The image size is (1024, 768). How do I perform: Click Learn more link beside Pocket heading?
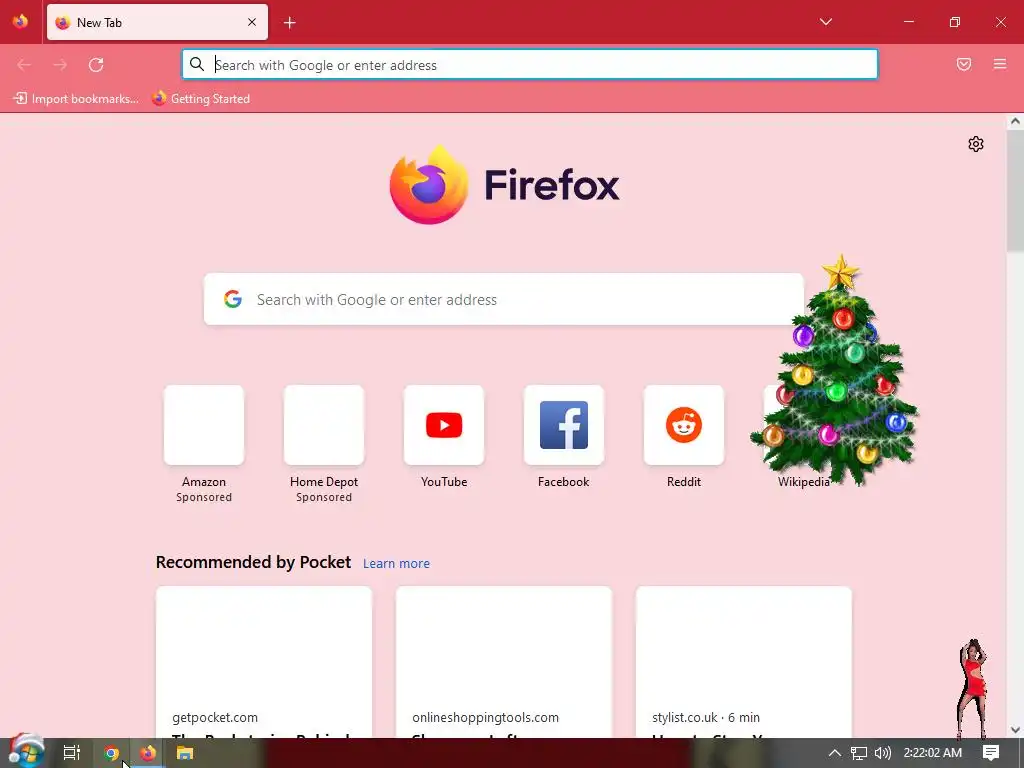[396, 564]
